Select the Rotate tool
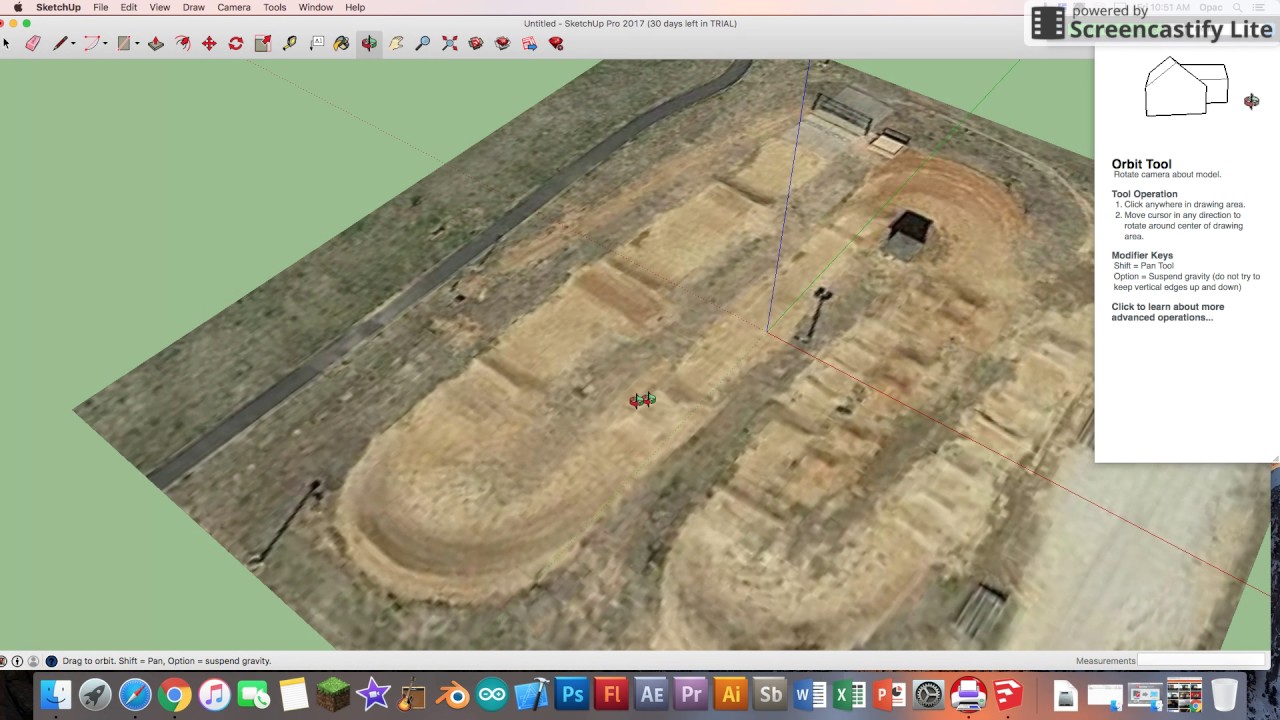The height and width of the screenshot is (720, 1280). tap(236, 43)
